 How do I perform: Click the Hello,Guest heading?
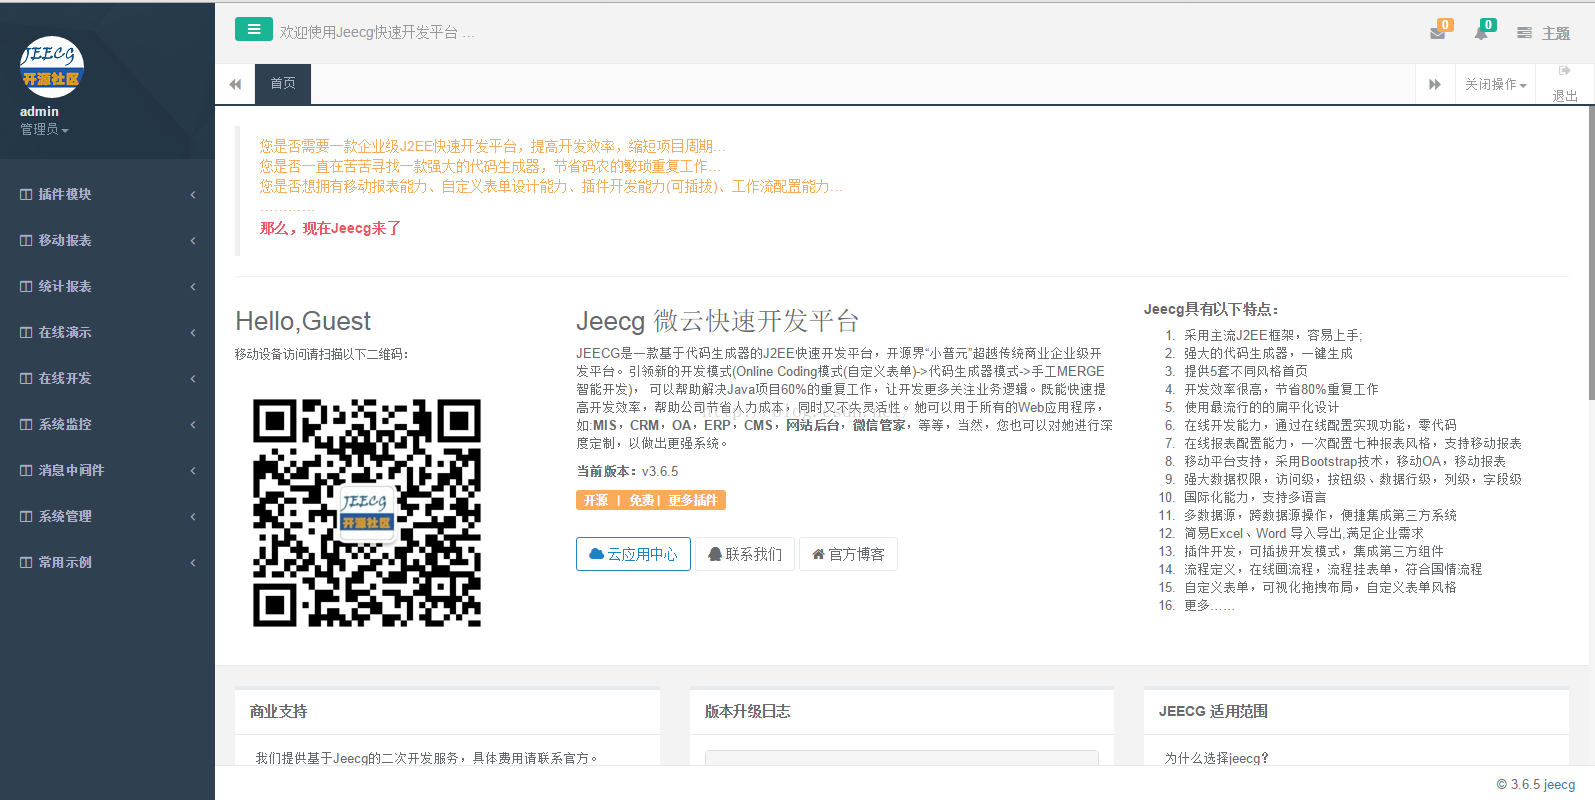pyautogui.click(x=303, y=321)
